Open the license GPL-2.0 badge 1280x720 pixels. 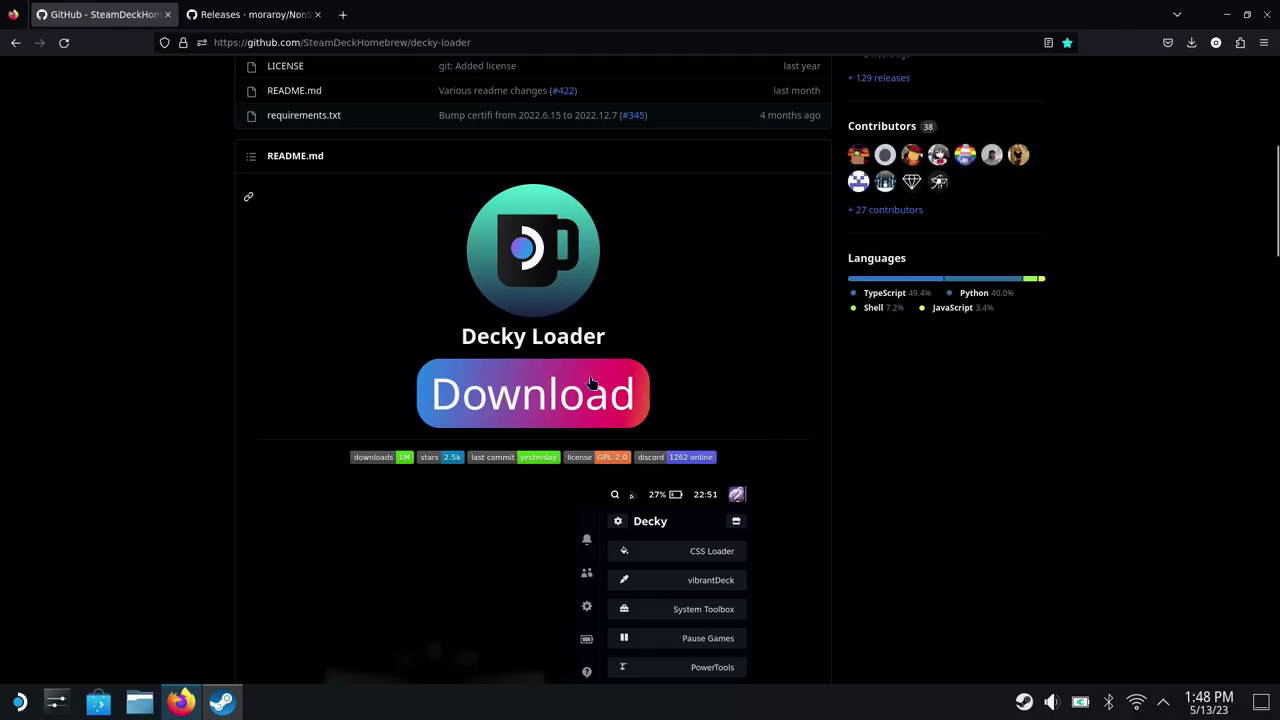[x=597, y=457]
